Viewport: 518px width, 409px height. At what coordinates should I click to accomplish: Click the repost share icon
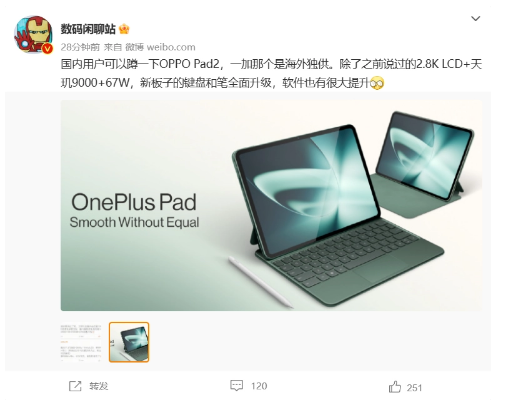pos(75,386)
